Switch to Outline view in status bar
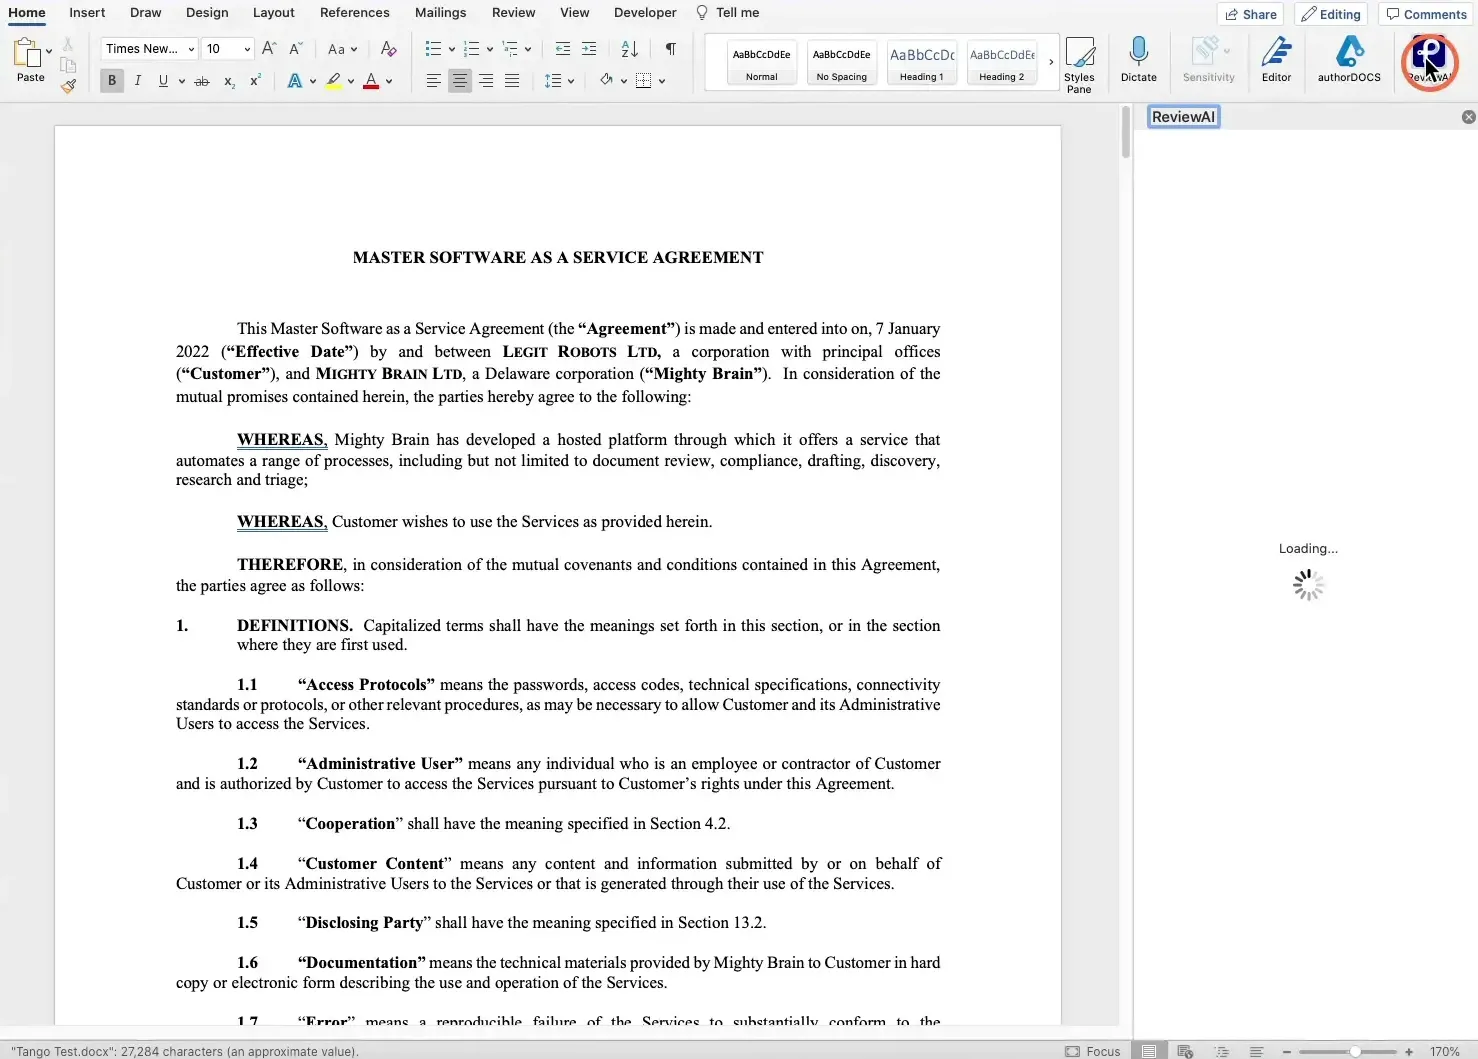Image resolution: width=1478 pixels, height=1059 pixels. [1221, 1051]
